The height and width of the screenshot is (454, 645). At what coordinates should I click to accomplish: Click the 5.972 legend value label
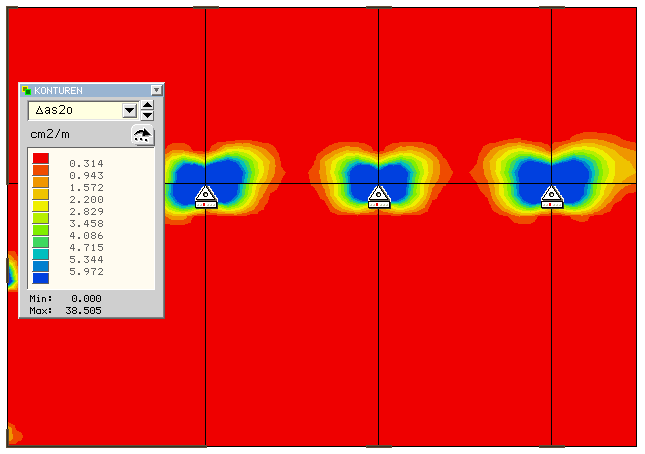pos(86,272)
